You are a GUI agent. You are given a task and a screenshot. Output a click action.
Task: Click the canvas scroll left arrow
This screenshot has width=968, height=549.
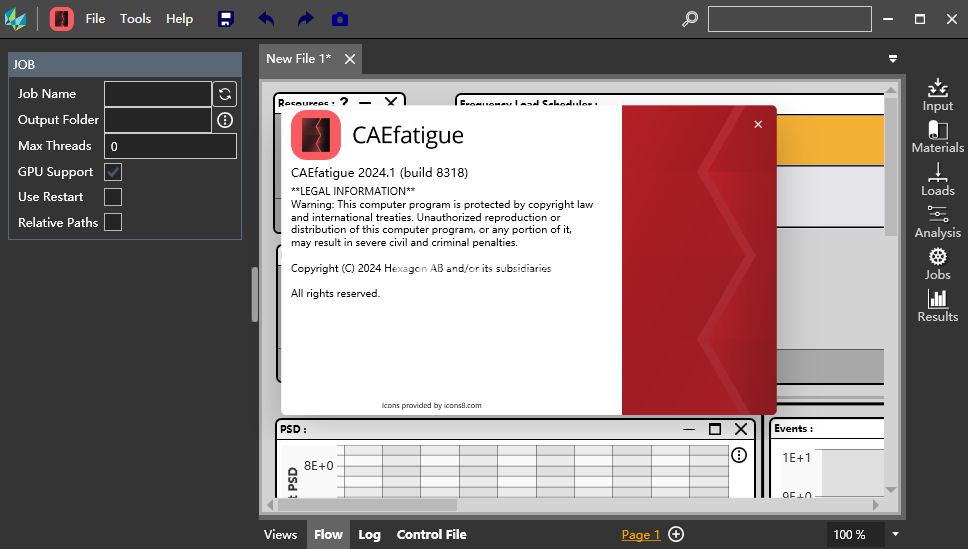(270, 505)
